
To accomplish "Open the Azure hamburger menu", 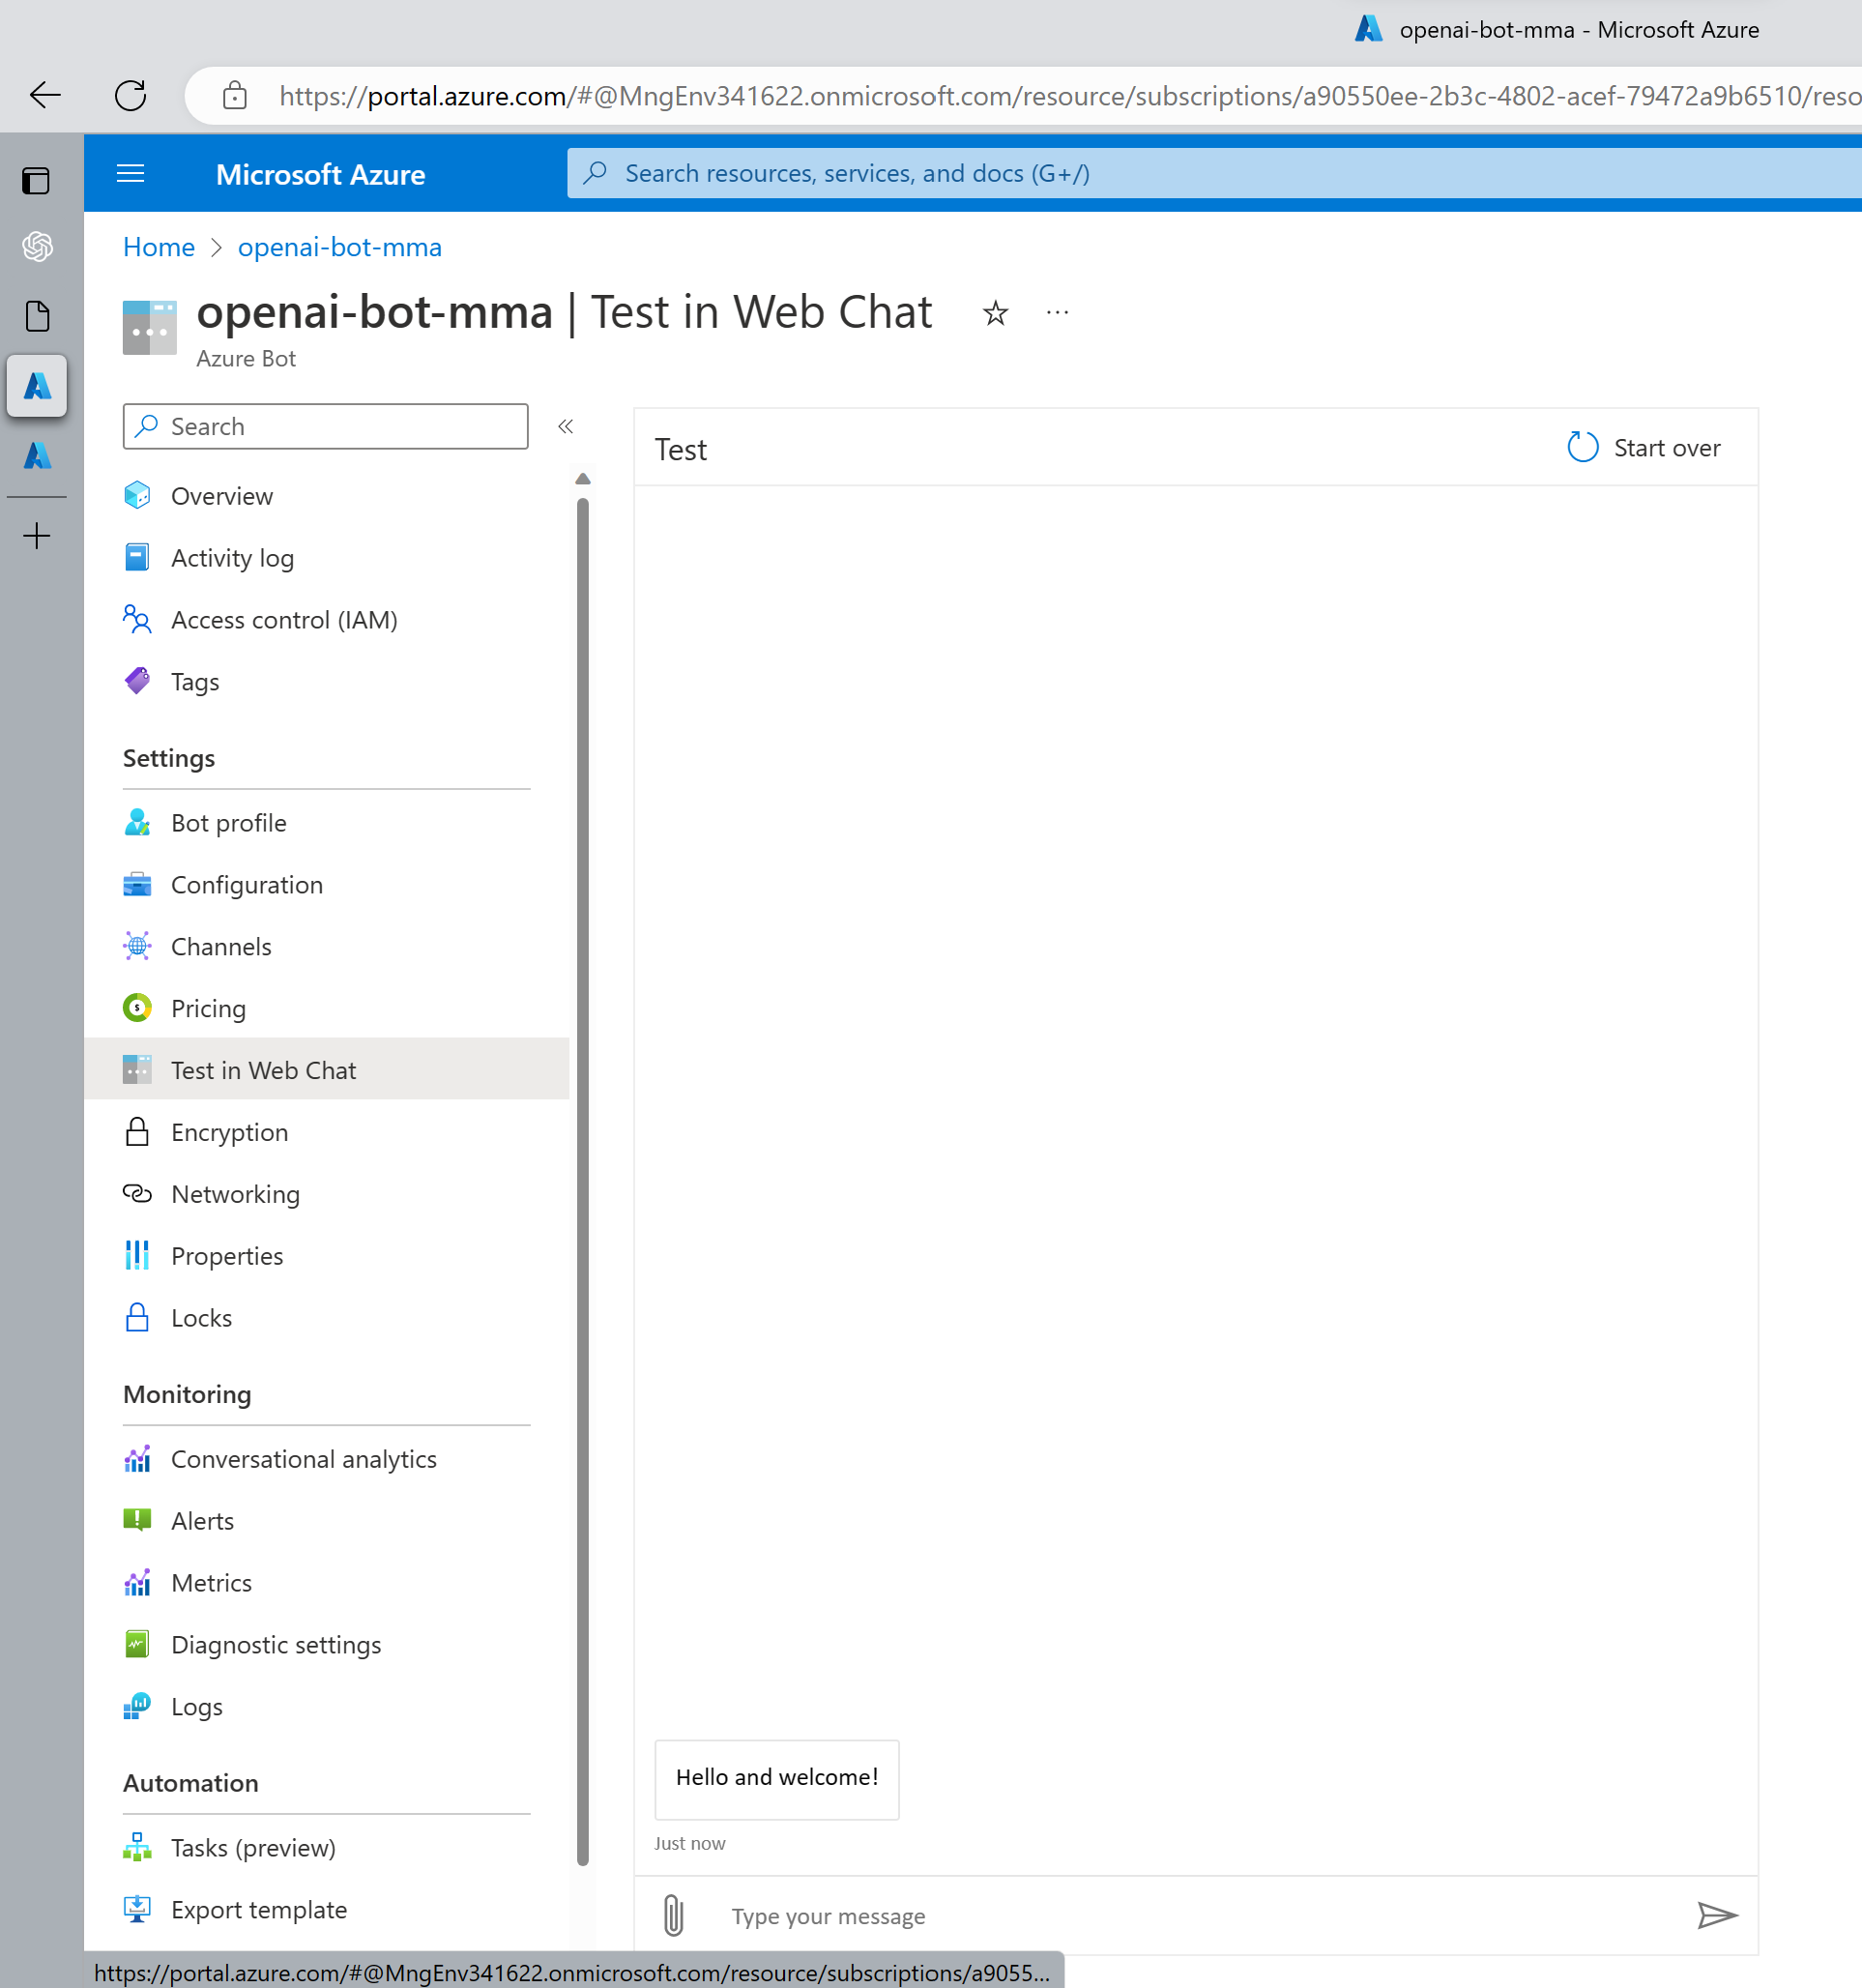I will [x=131, y=174].
